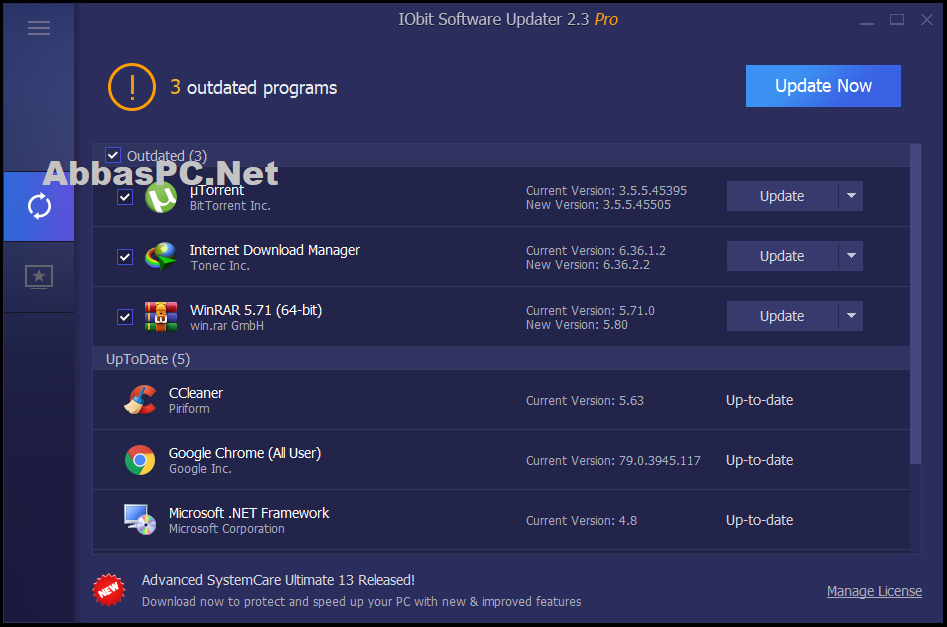The image size is (947, 627).
Task: Update µTorrent
Action: coord(782,196)
